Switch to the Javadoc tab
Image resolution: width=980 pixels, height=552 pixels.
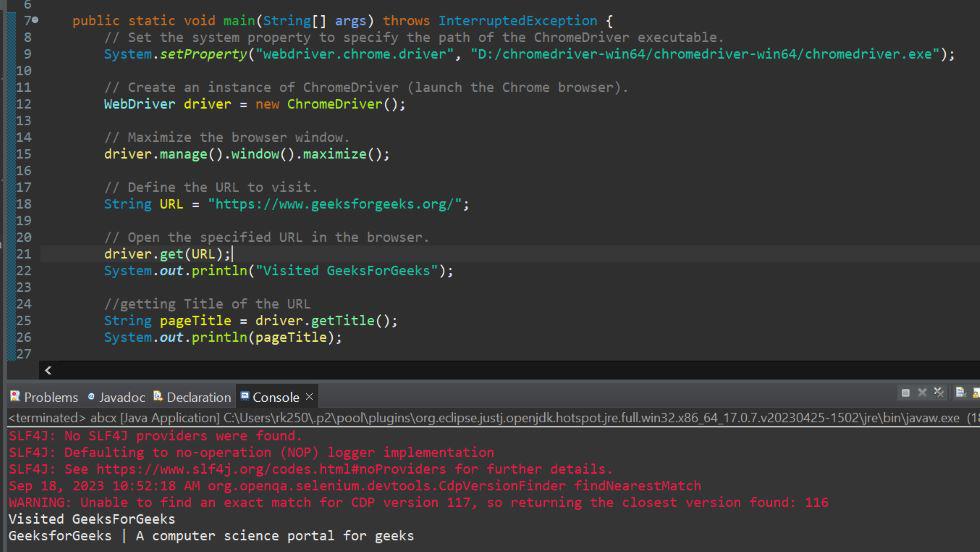click(116, 397)
